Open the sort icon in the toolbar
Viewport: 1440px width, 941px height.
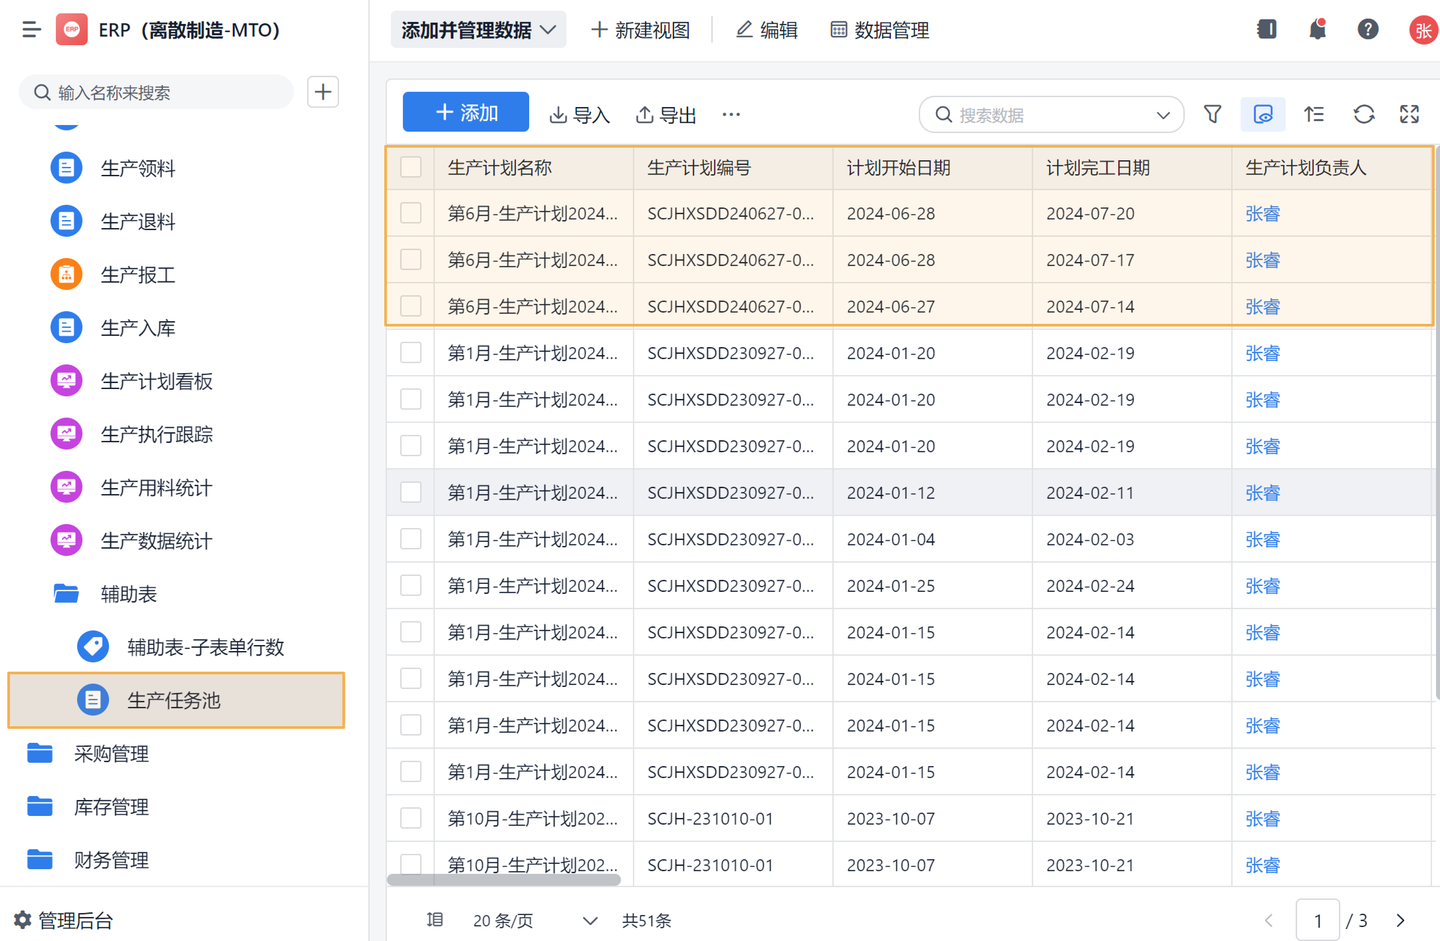tap(1314, 114)
